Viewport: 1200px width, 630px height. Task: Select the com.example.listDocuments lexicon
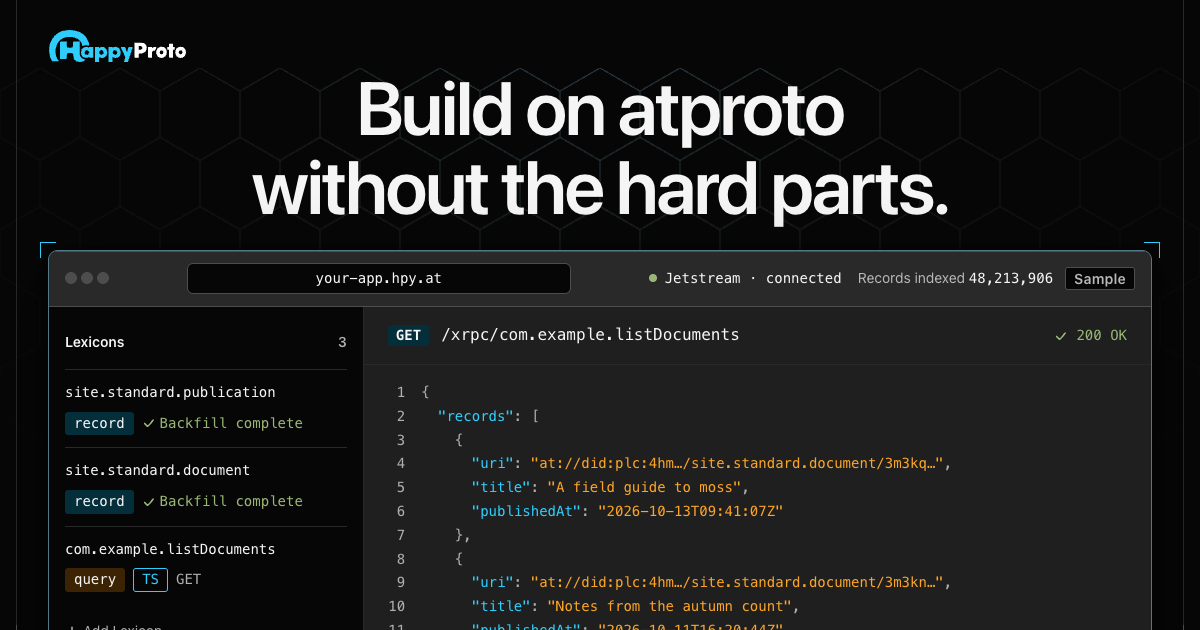coord(170,549)
